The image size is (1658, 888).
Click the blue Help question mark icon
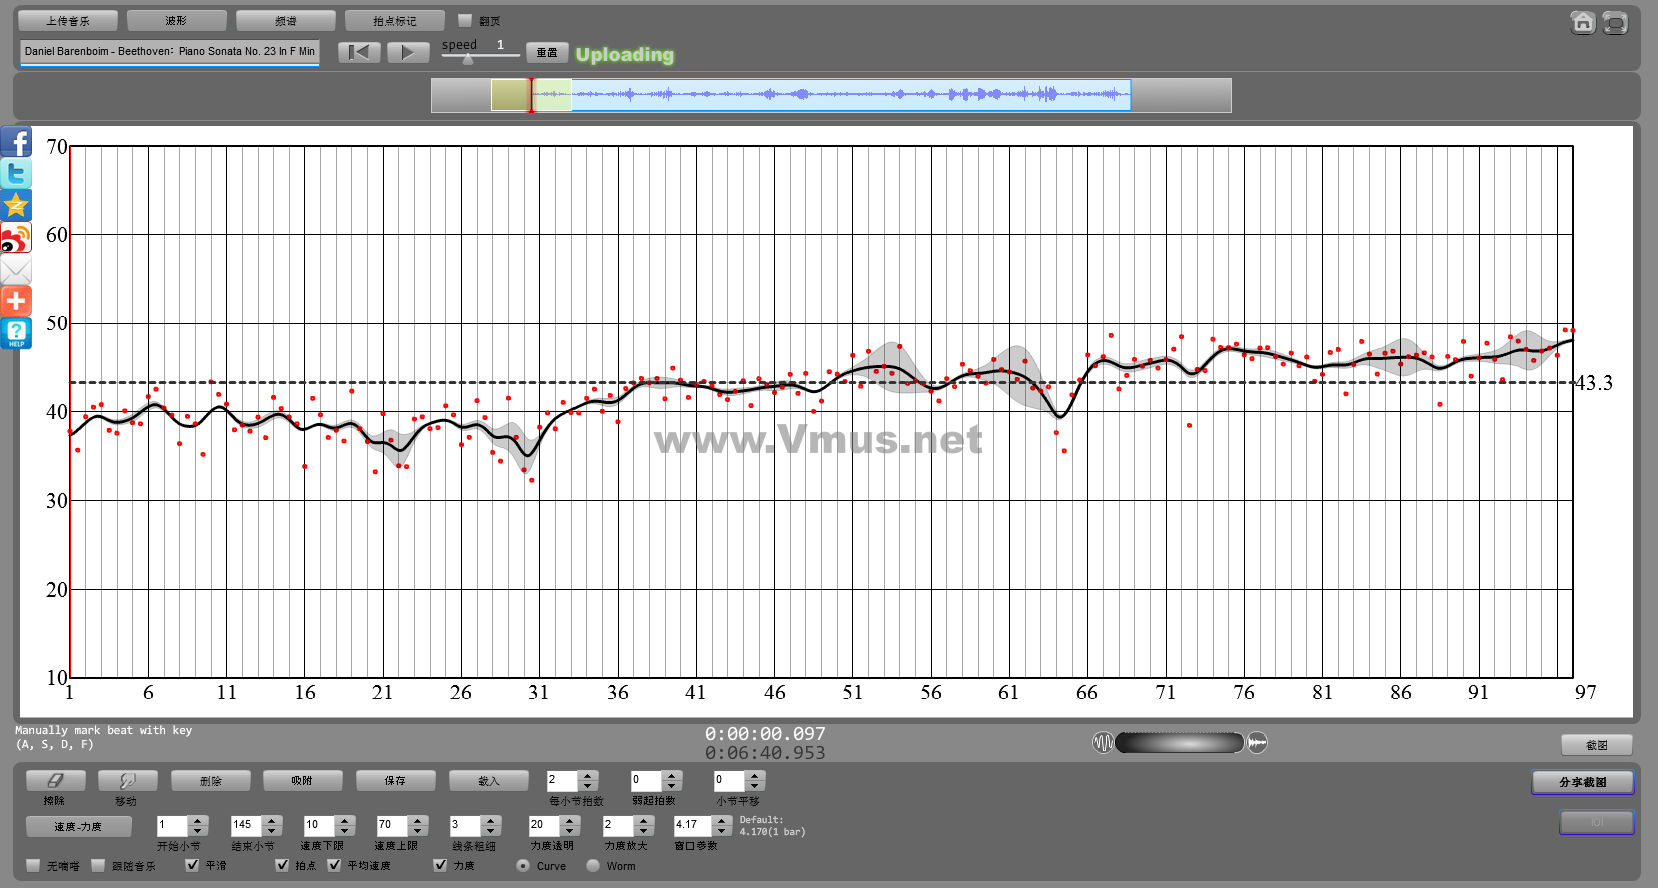pyautogui.click(x=16, y=333)
